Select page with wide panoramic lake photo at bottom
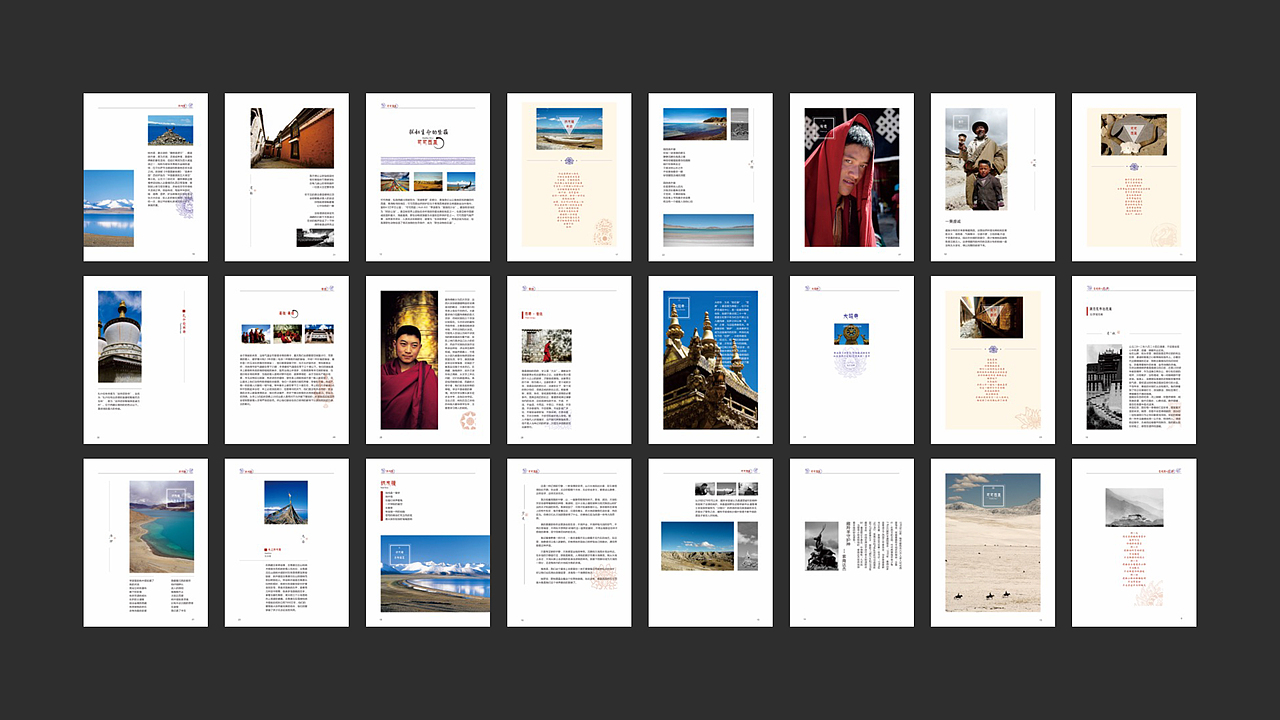This screenshot has height=720, width=1280. point(711,178)
